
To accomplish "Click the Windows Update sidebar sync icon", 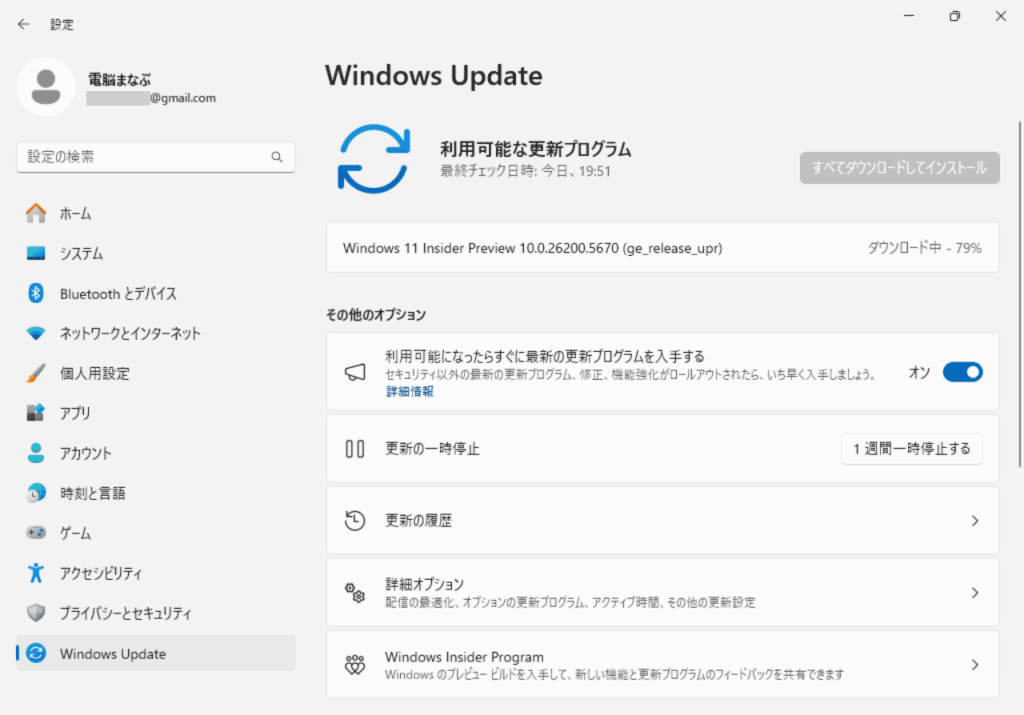I will (36, 653).
